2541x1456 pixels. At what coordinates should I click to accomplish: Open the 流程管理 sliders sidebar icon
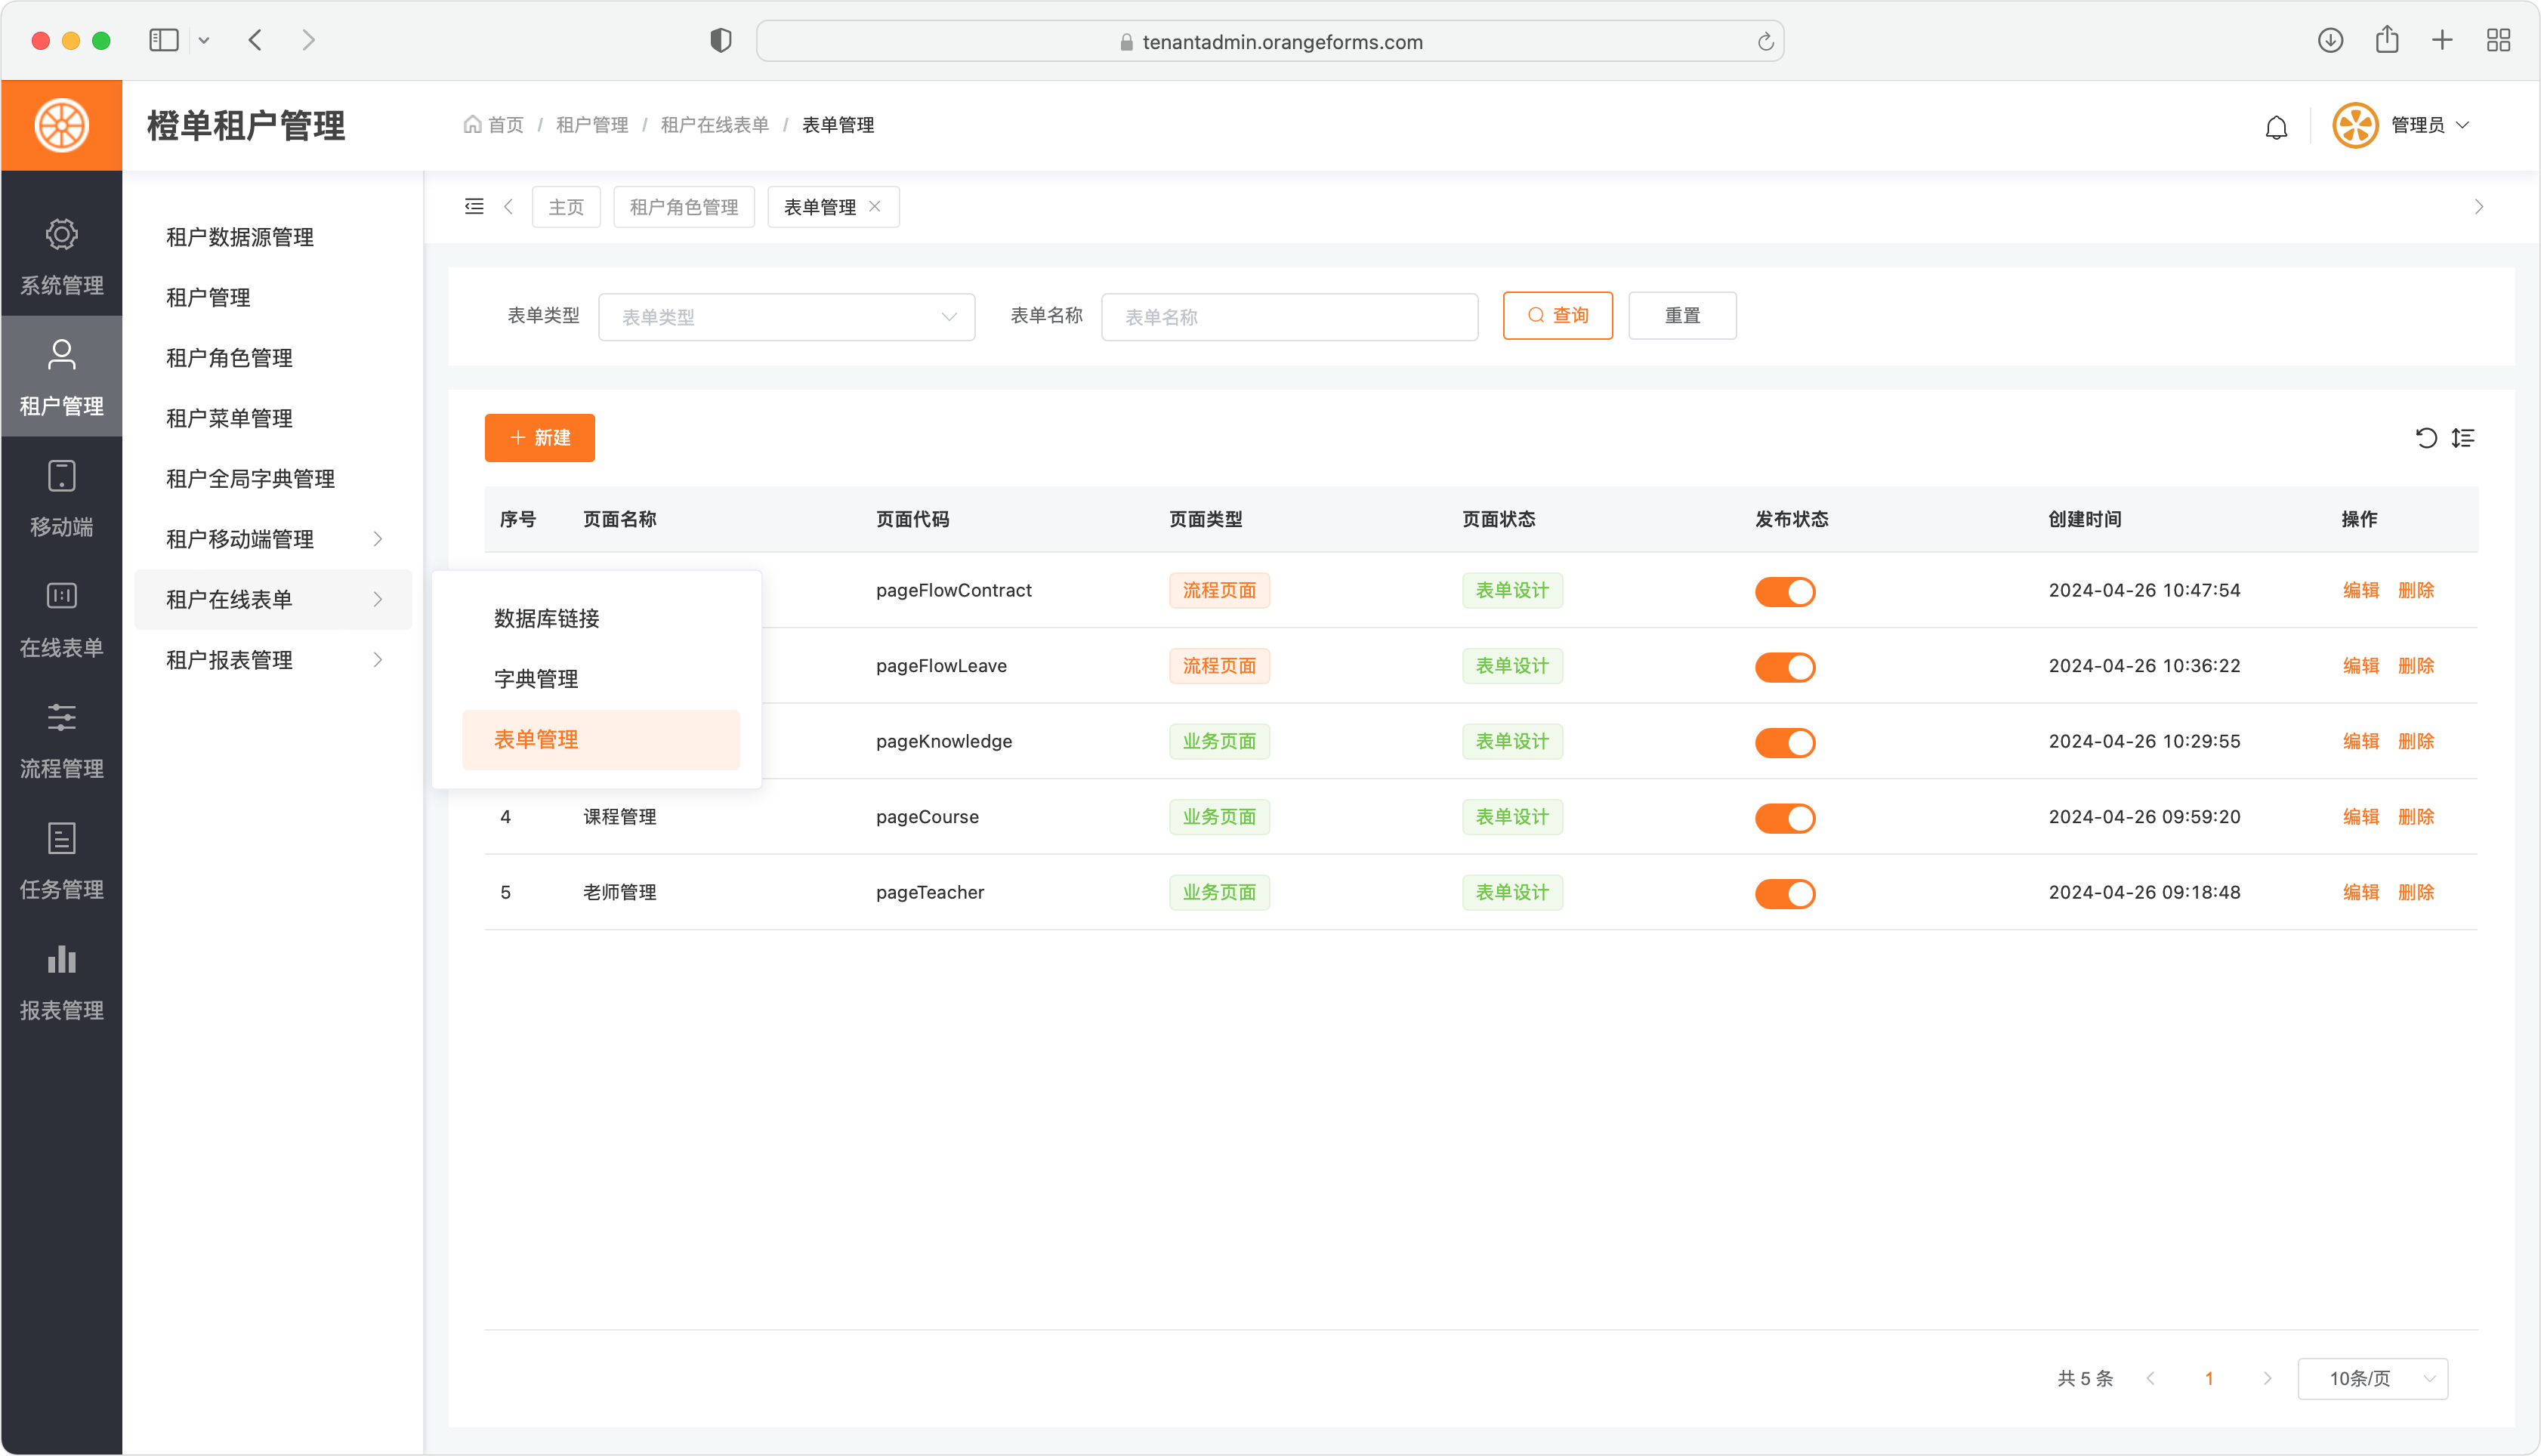tap(61, 718)
